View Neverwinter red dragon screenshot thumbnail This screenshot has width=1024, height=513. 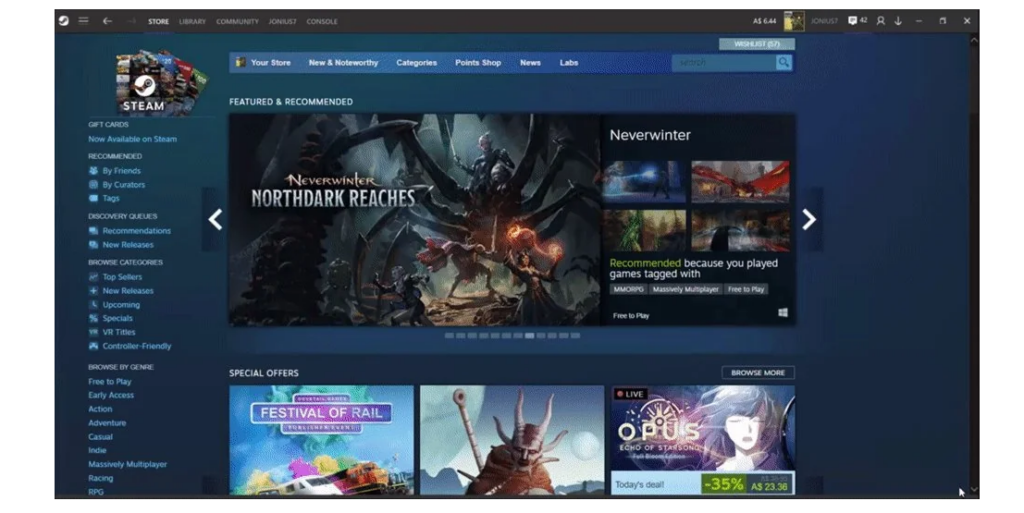(740, 181)
